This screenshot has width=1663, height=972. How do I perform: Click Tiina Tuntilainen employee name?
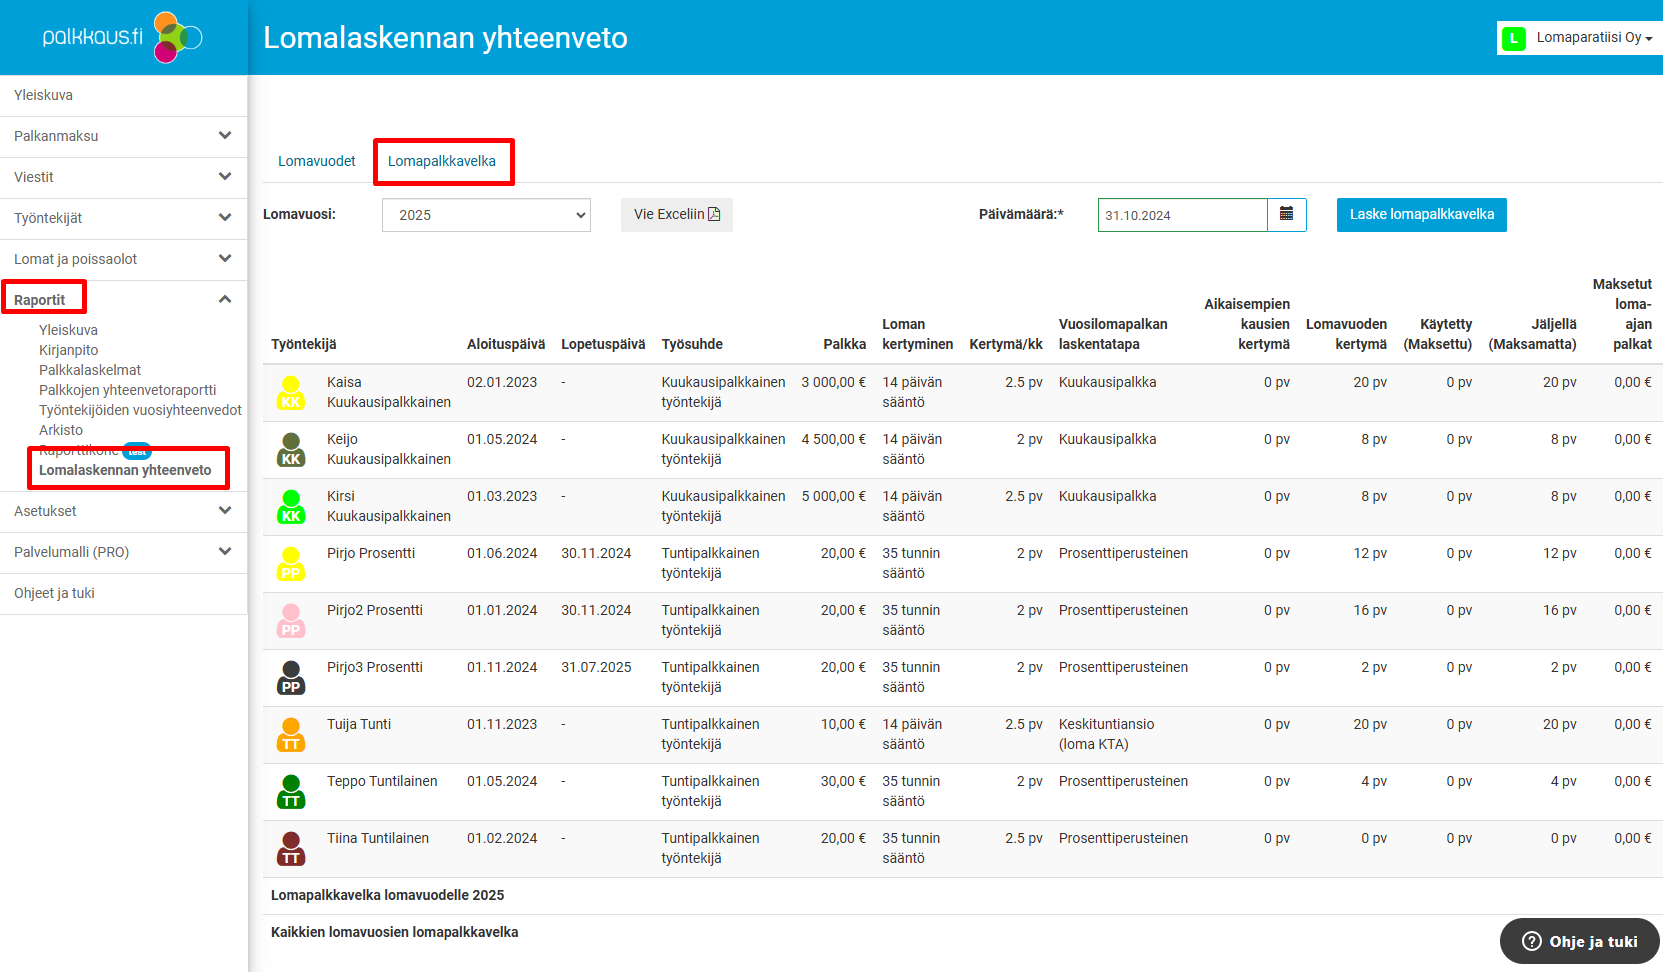tap(378, 838)
